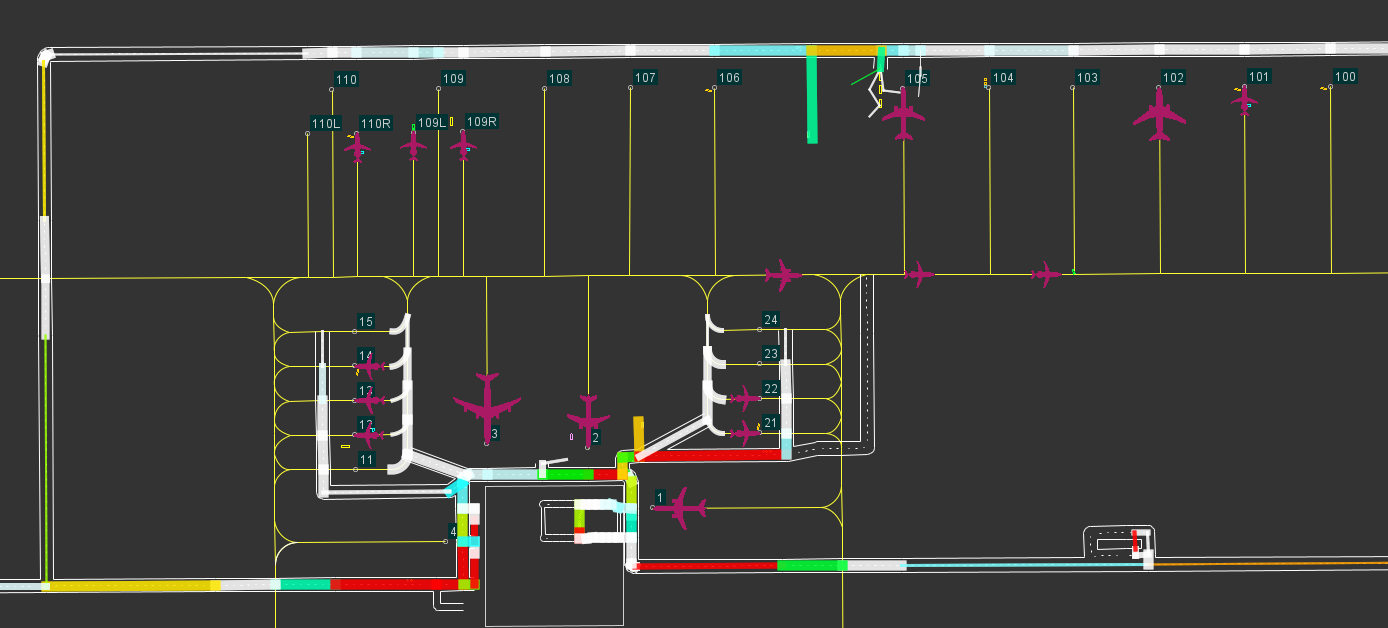1388x628 pixels.
Task: Choose the small aircraft at stand 101
Action: (1245, 99)
